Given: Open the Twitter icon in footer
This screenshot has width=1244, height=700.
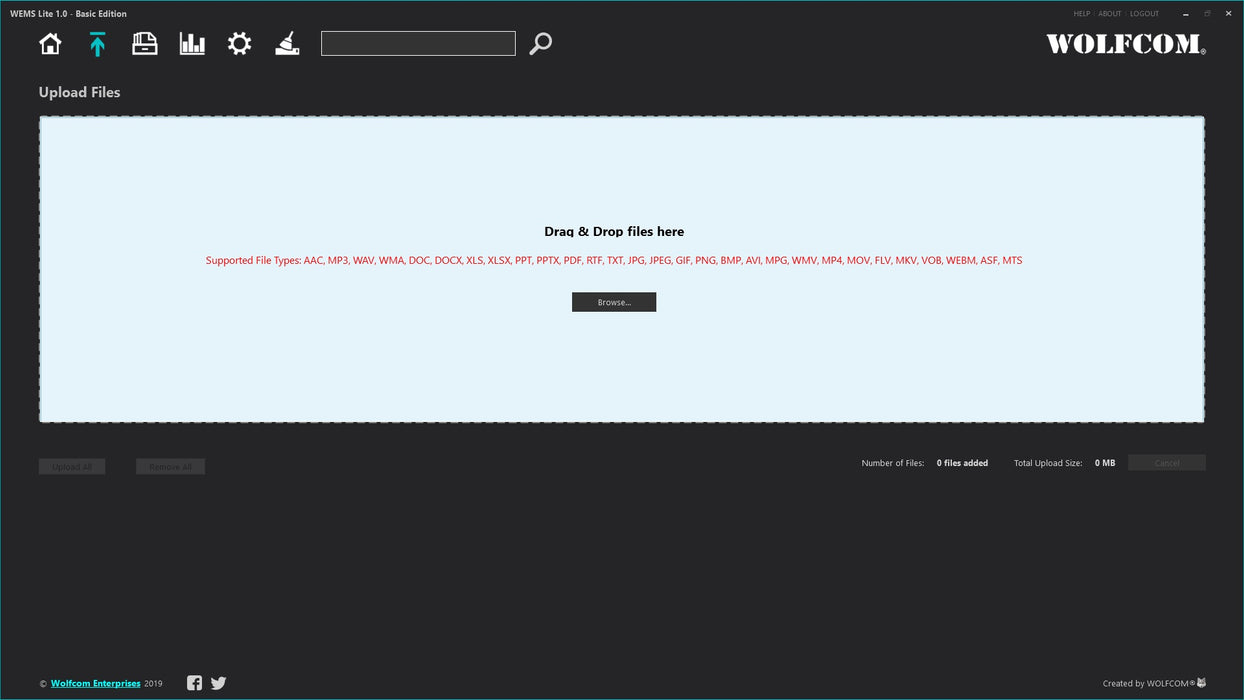Looking at the screenshot, I should 218,683.
